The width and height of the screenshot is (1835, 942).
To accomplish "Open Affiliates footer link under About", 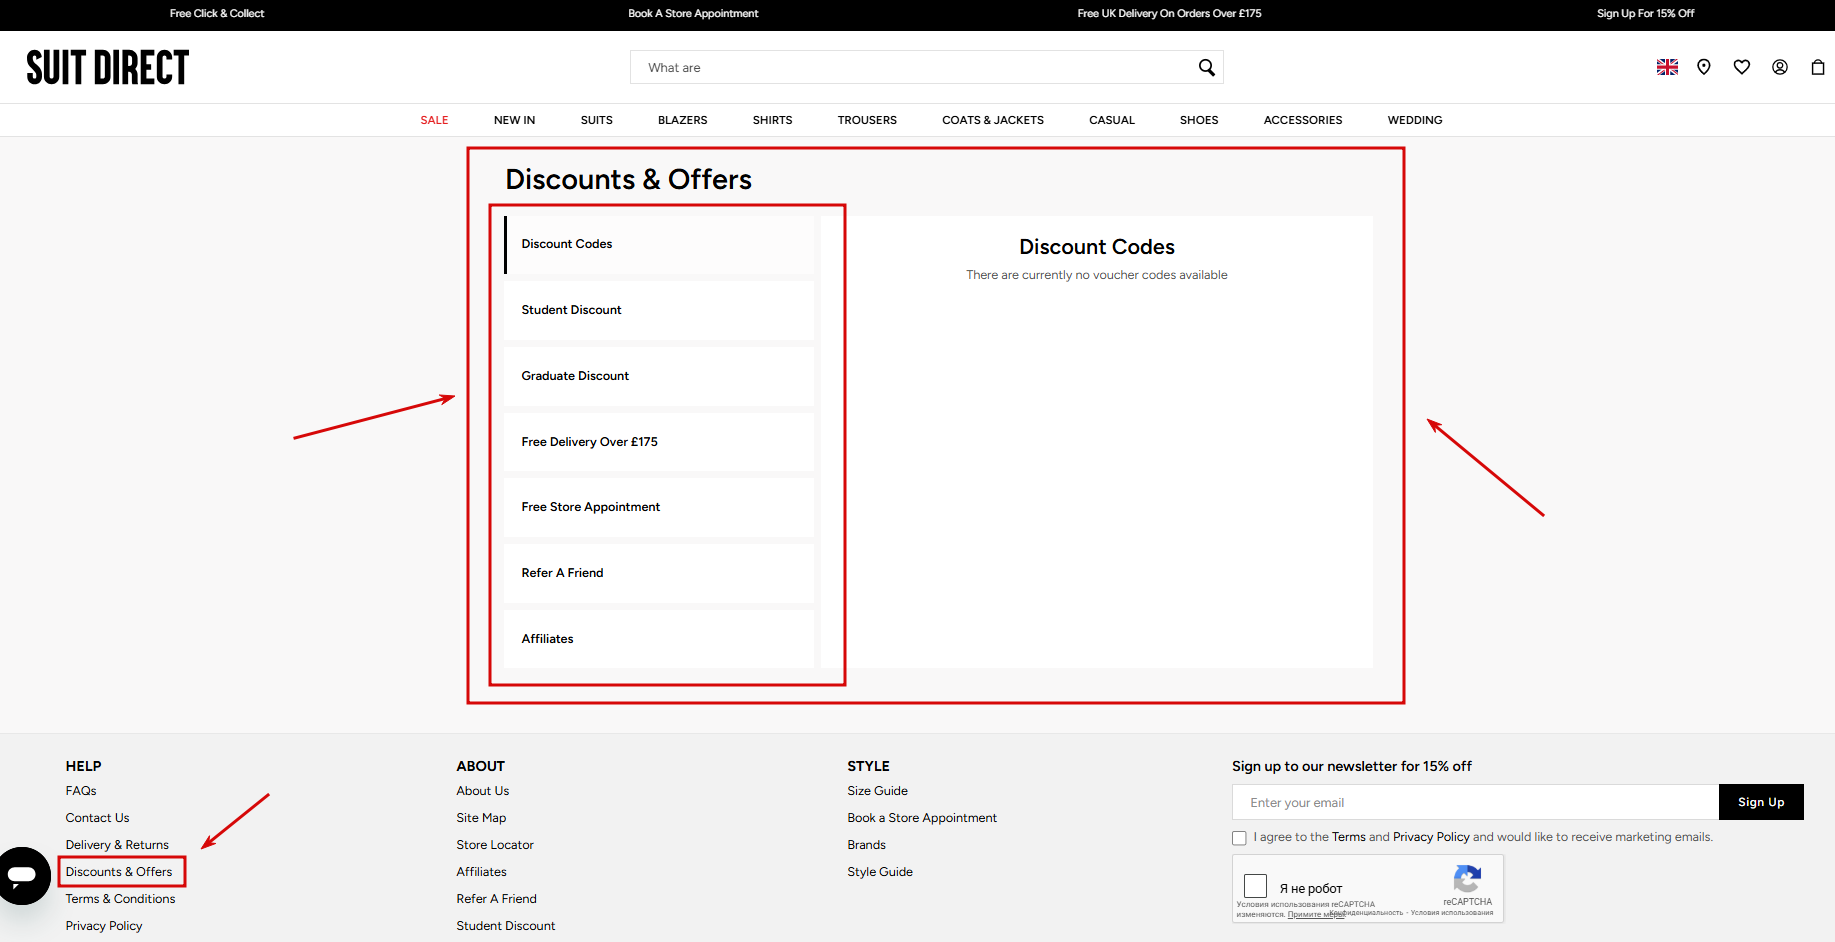I will pyautogui.click(x=481, y=872).
